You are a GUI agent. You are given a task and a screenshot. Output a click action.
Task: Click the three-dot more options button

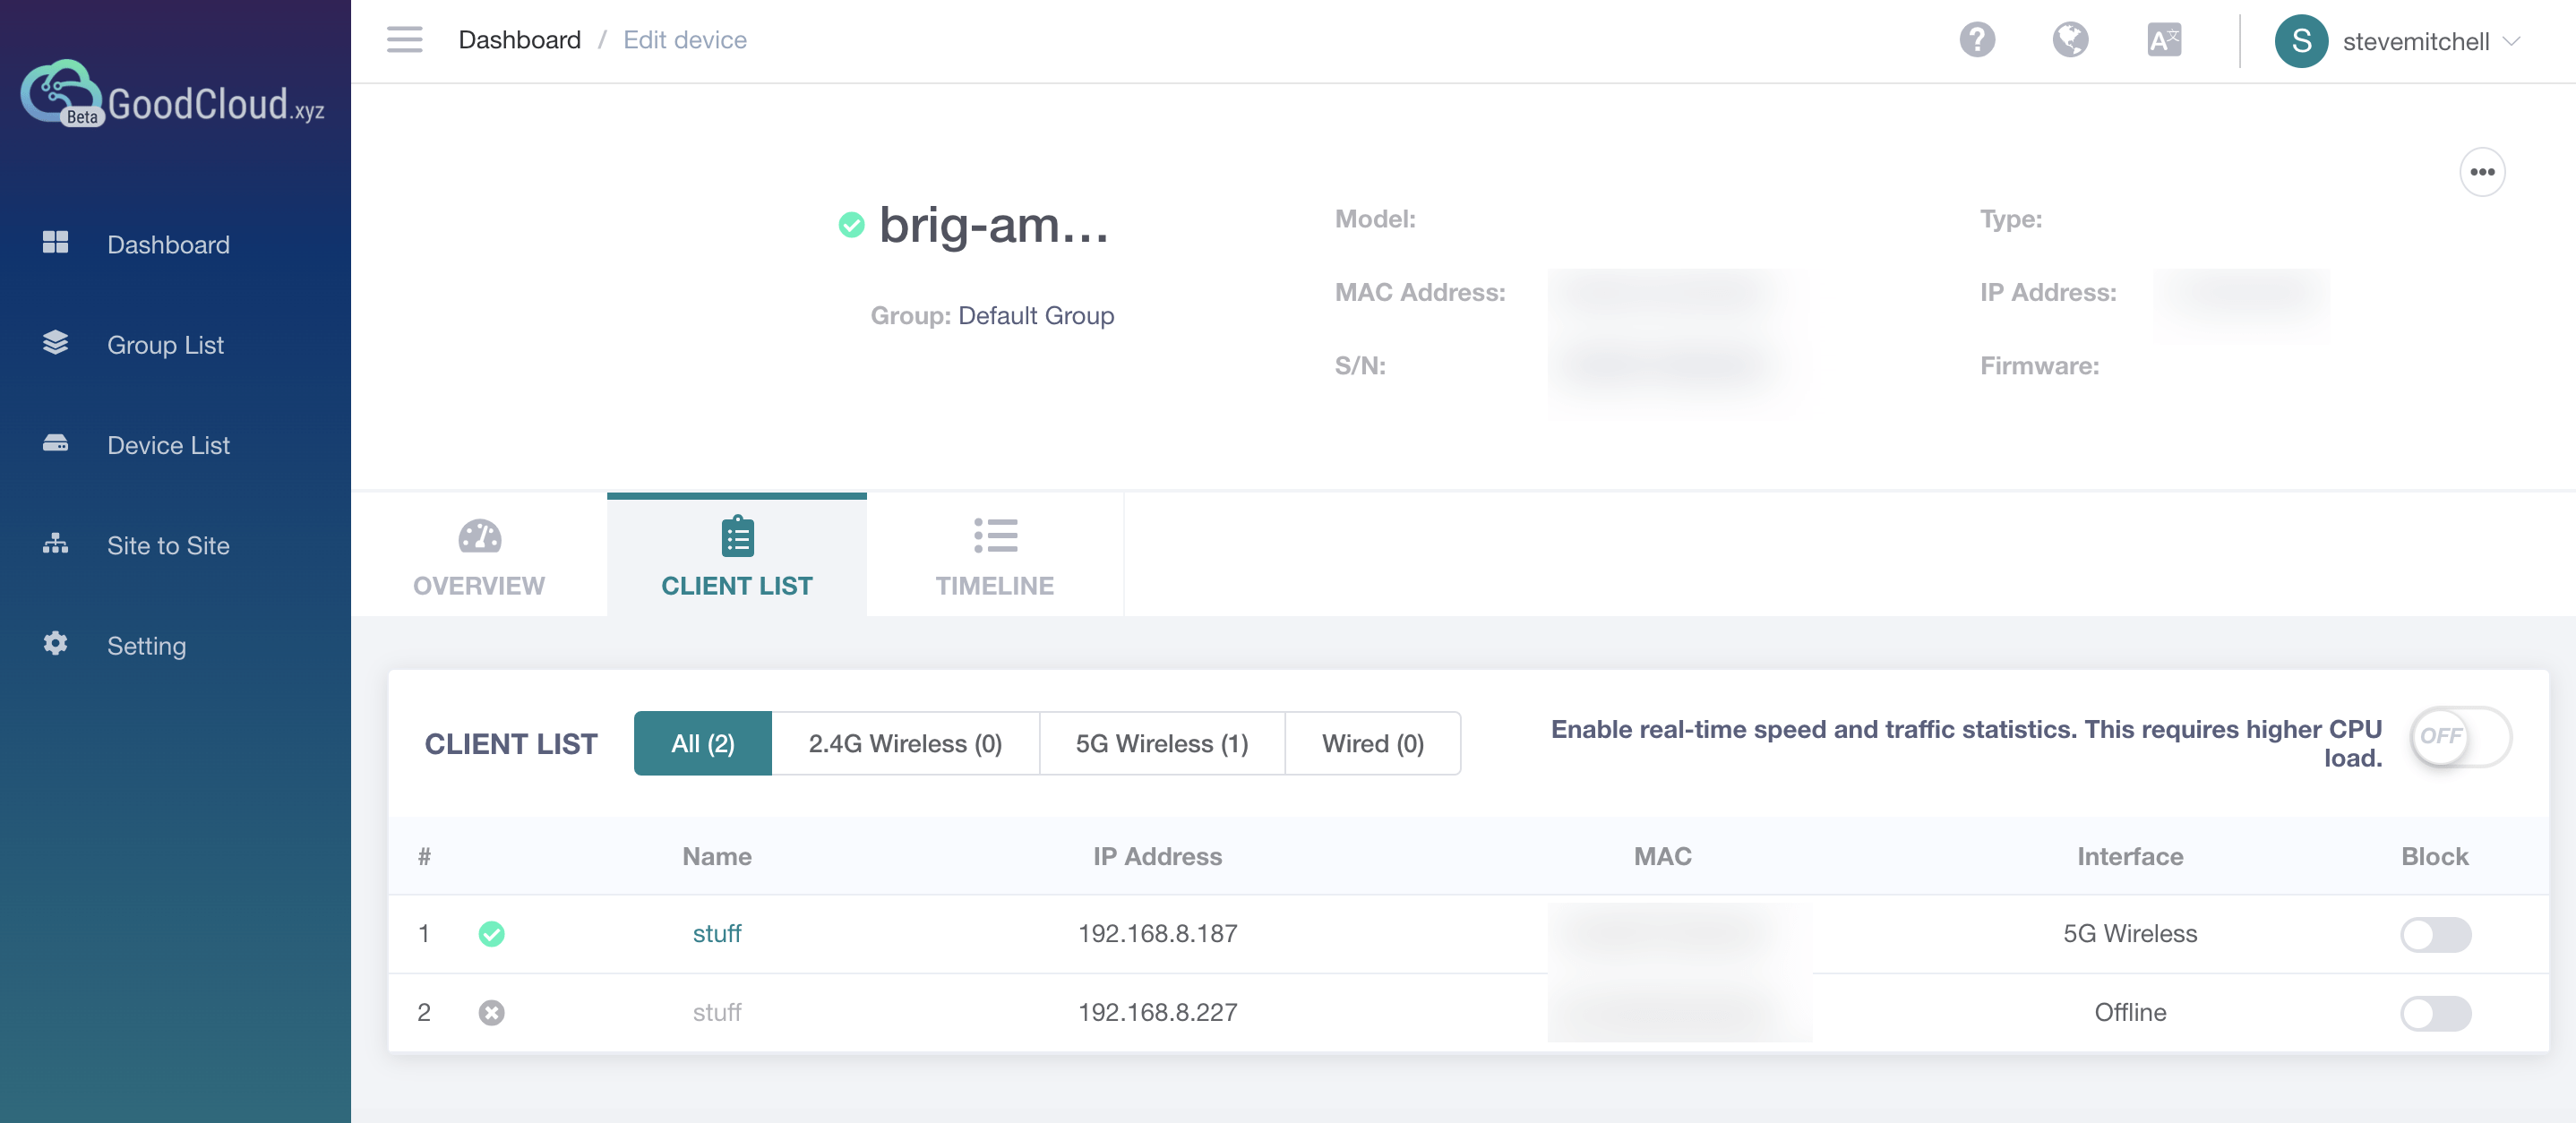[x=2481, y=172]
